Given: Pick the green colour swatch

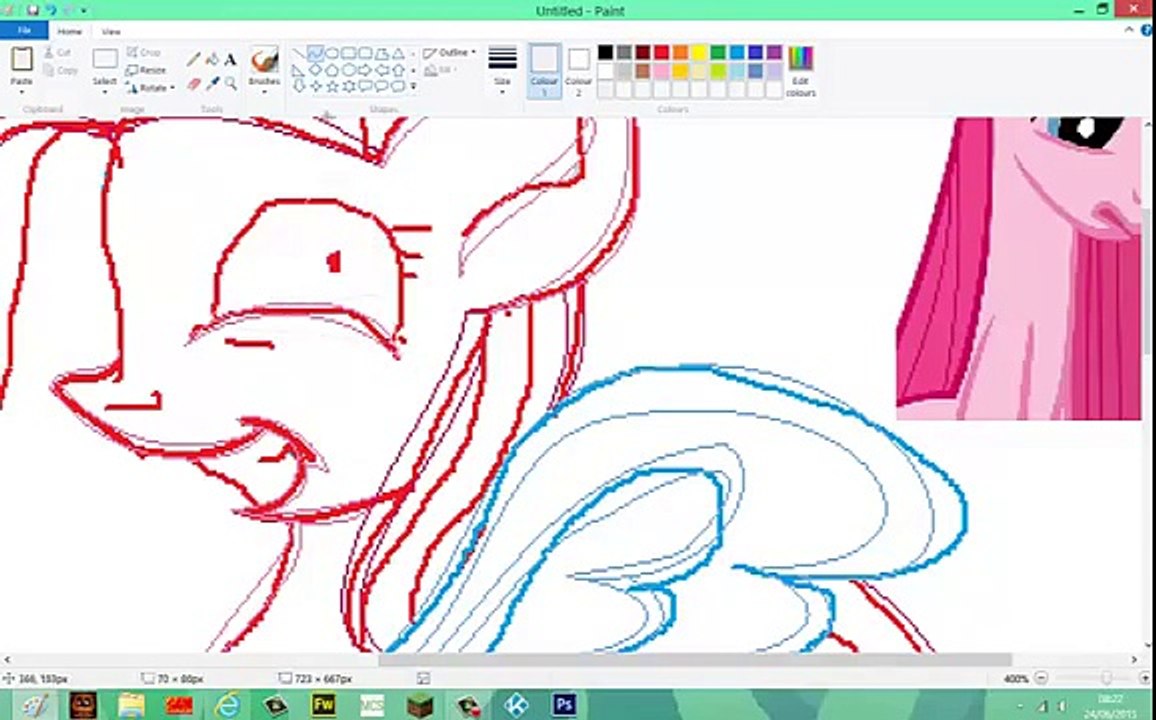Looking at the screenshot, I should tap(717, 52).
